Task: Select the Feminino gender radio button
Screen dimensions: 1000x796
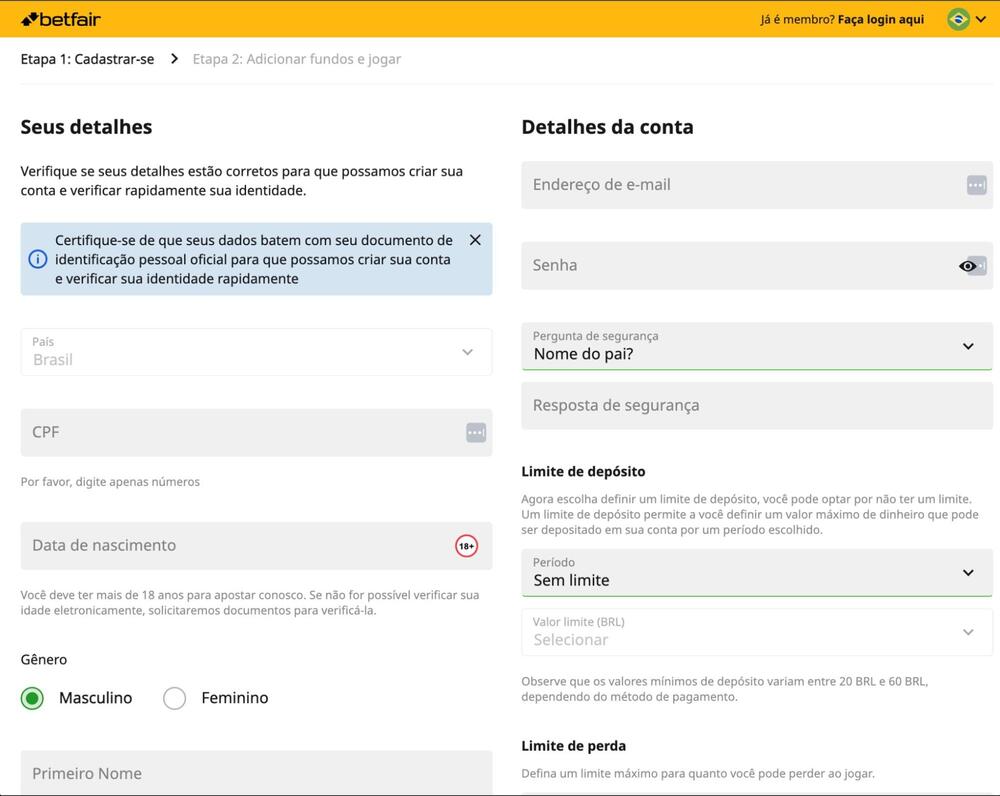Action: click(x=174, y=698)
